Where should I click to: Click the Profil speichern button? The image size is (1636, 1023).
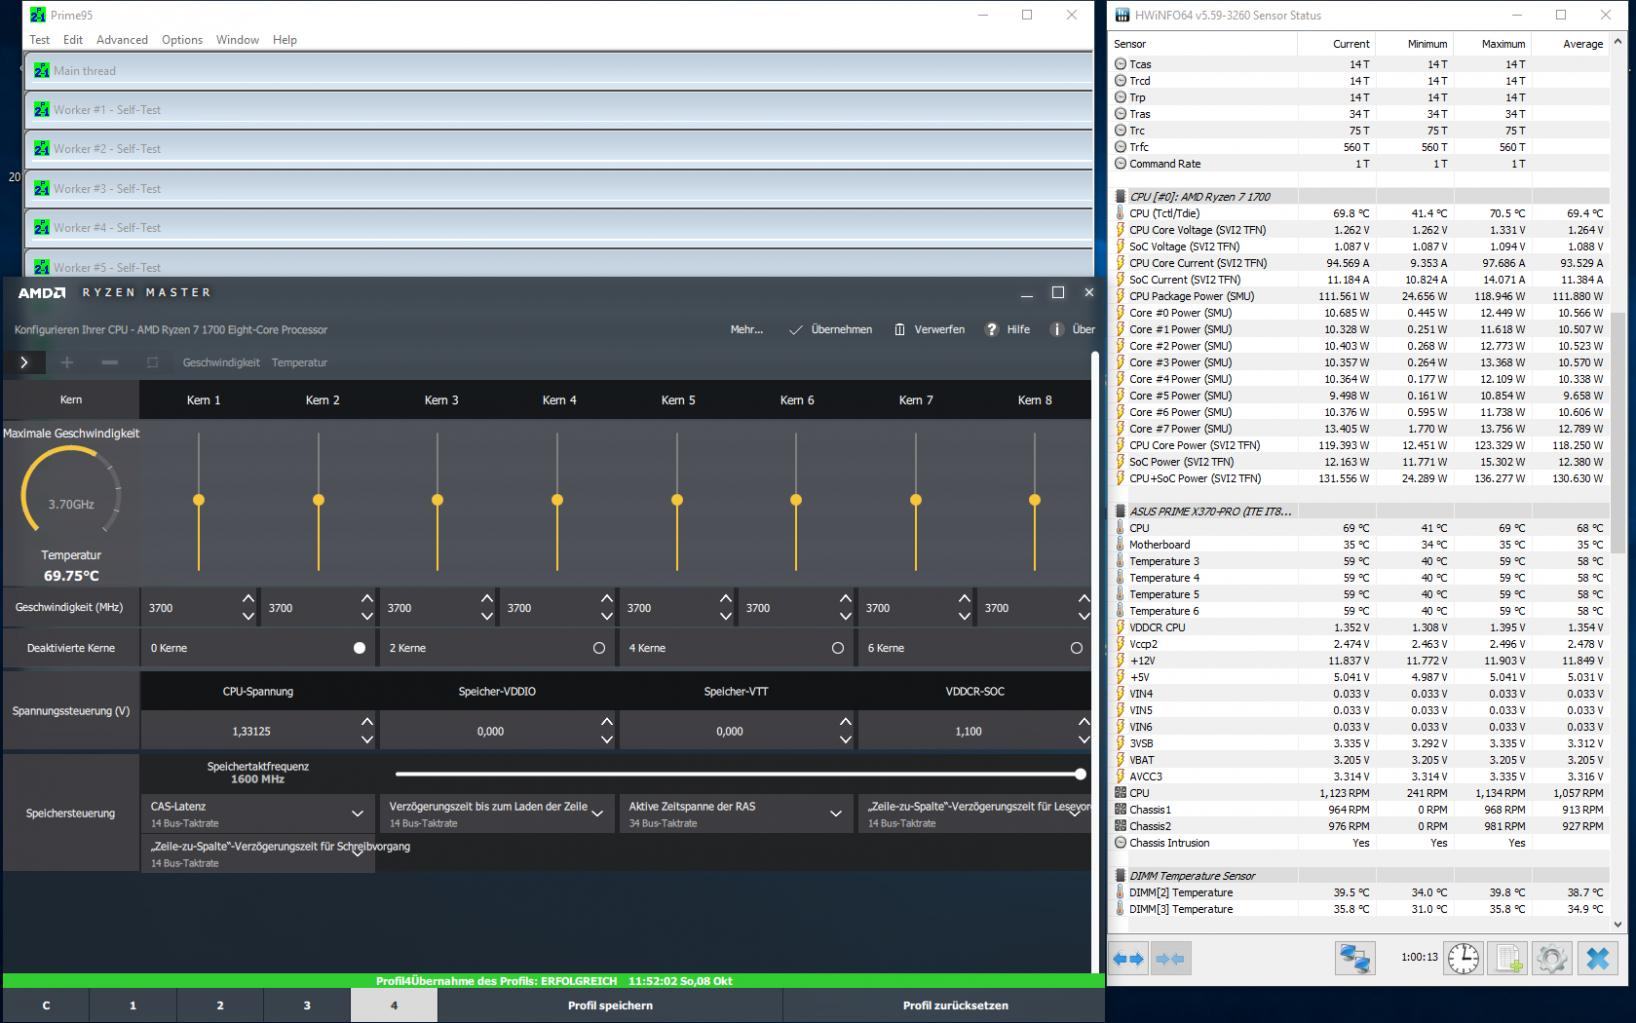610,1005
